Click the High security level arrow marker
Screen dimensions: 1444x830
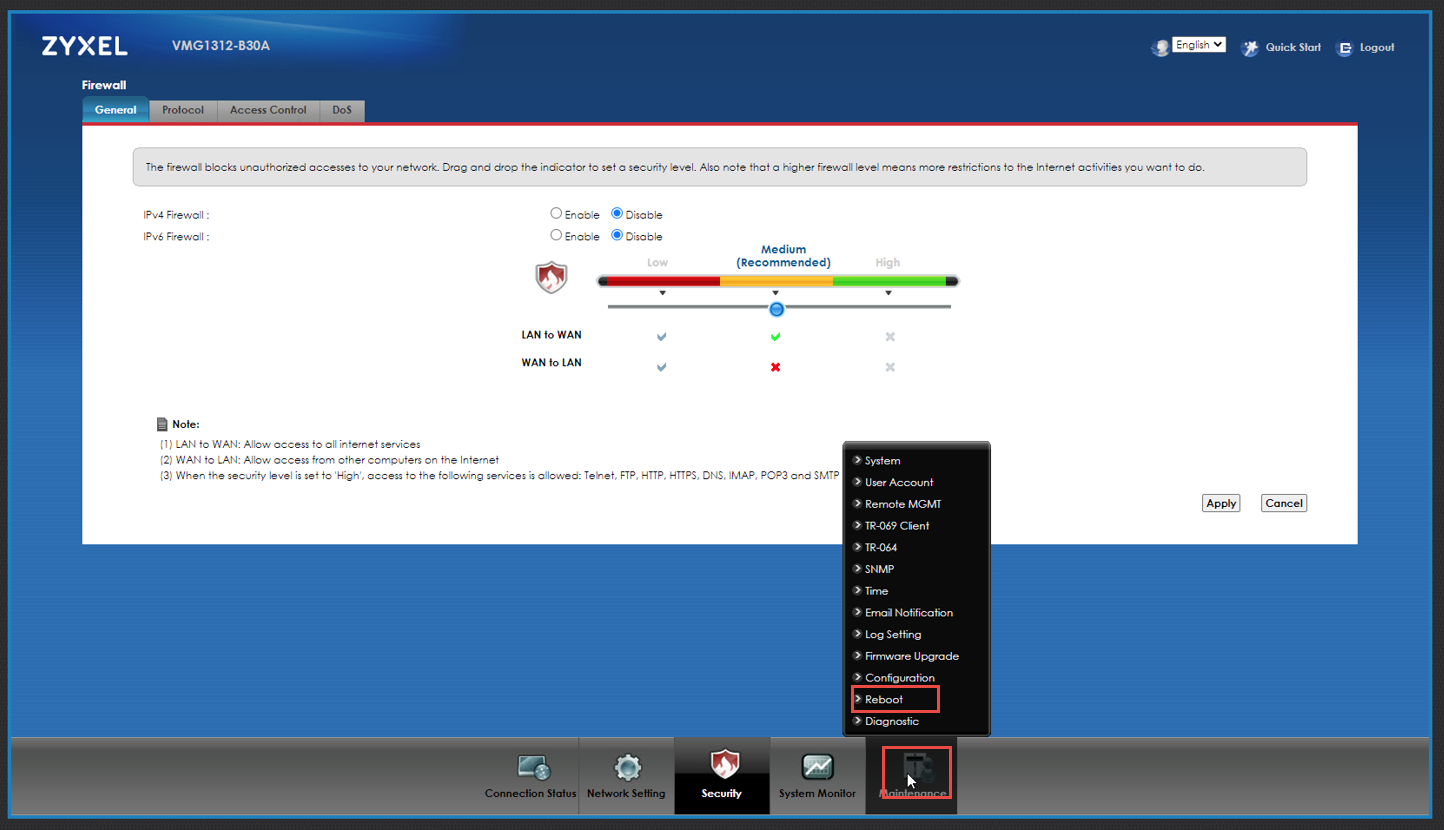(x=888, y=293)
